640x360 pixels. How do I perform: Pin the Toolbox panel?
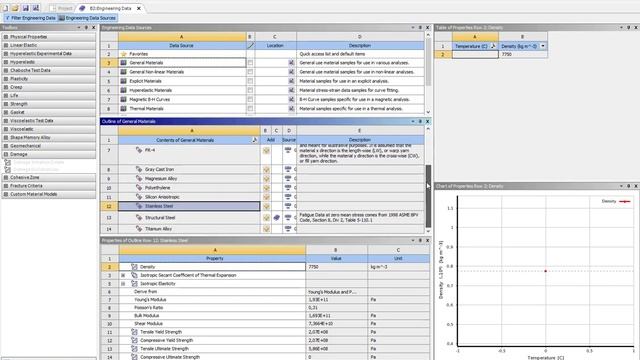coord(86,27)
